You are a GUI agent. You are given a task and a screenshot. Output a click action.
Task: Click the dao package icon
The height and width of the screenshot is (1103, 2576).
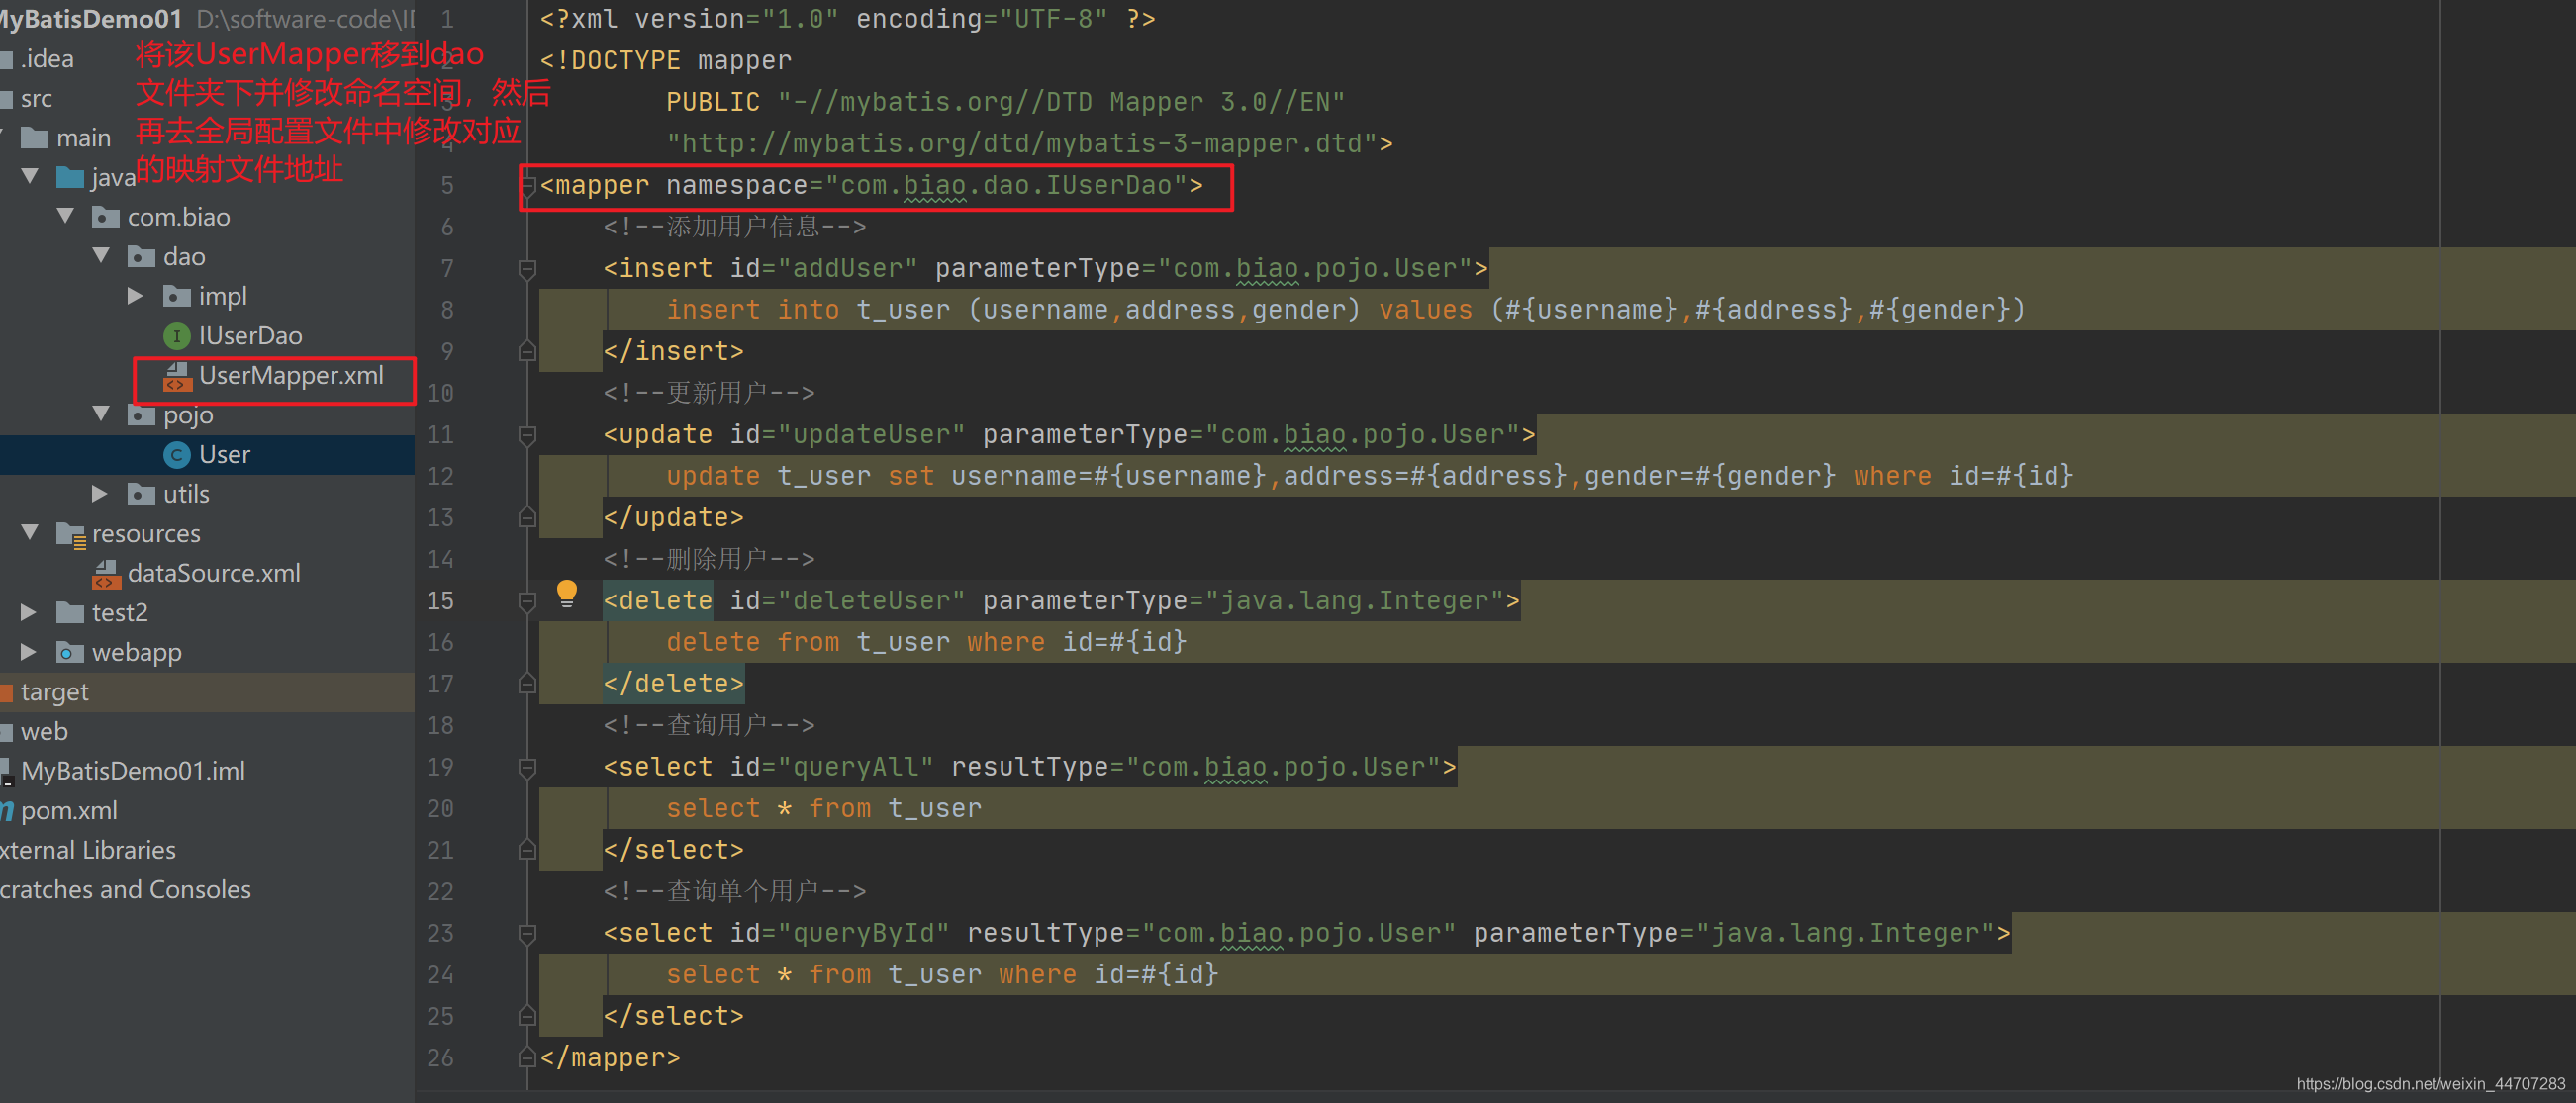tap(142, 257)
